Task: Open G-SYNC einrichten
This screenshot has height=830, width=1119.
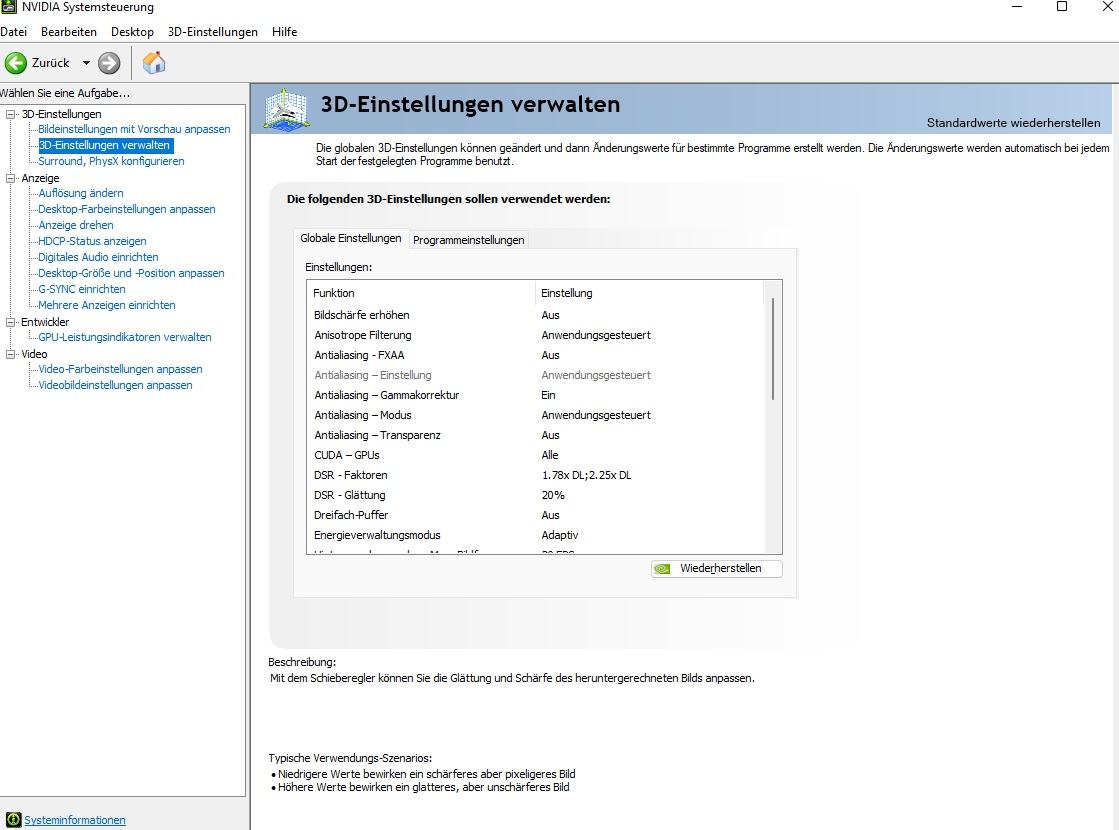Action: point(82,289)
